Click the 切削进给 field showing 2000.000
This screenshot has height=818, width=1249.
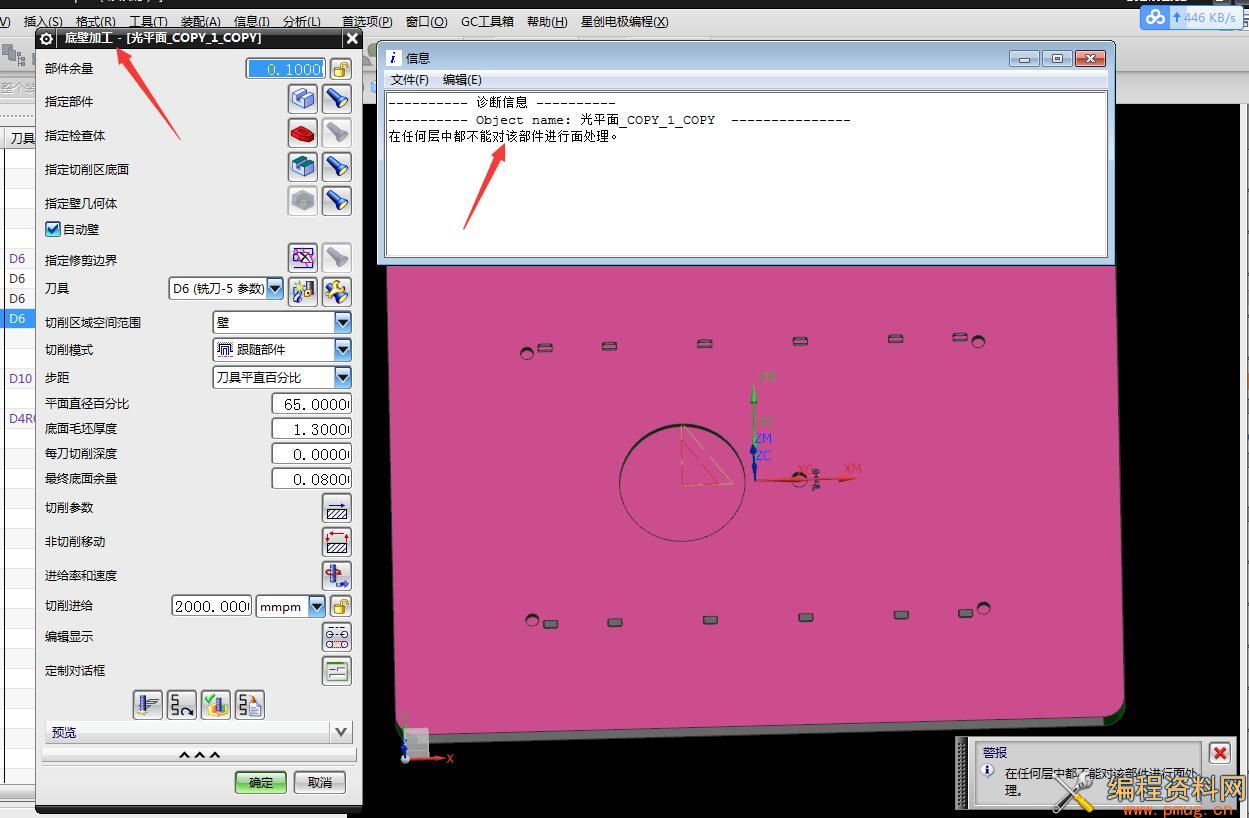(x=211, y=606)
